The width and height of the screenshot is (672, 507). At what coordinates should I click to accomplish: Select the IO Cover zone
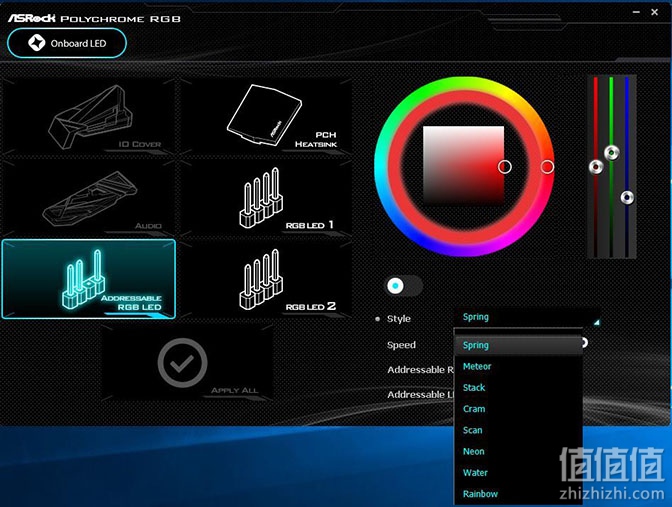89,117
